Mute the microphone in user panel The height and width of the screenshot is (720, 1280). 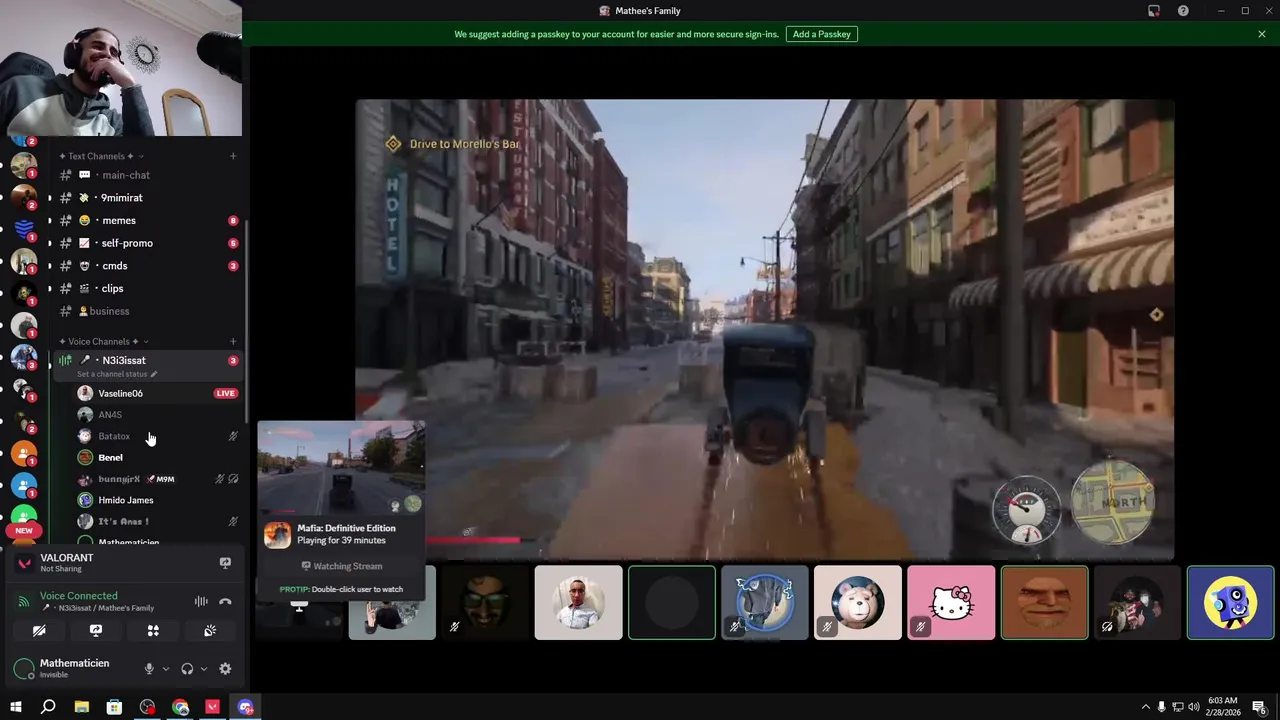(149, 669)
